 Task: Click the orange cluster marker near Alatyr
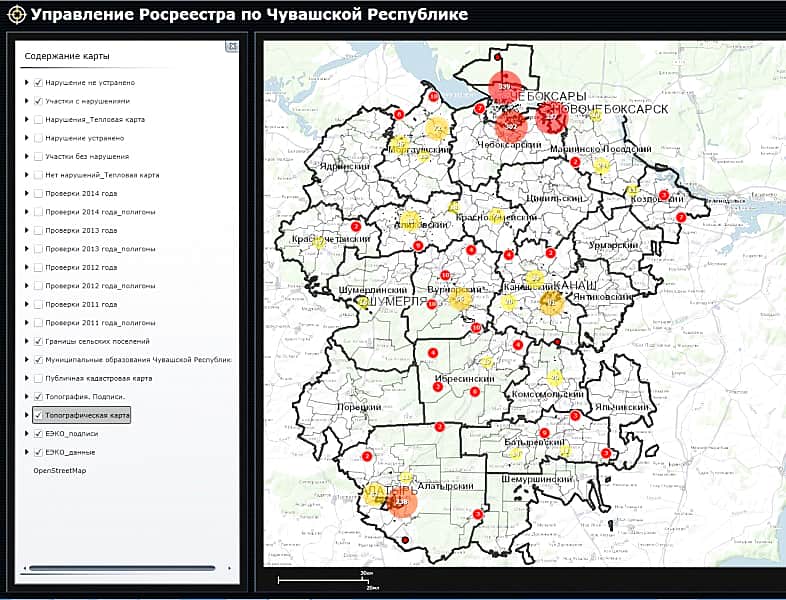401,501
